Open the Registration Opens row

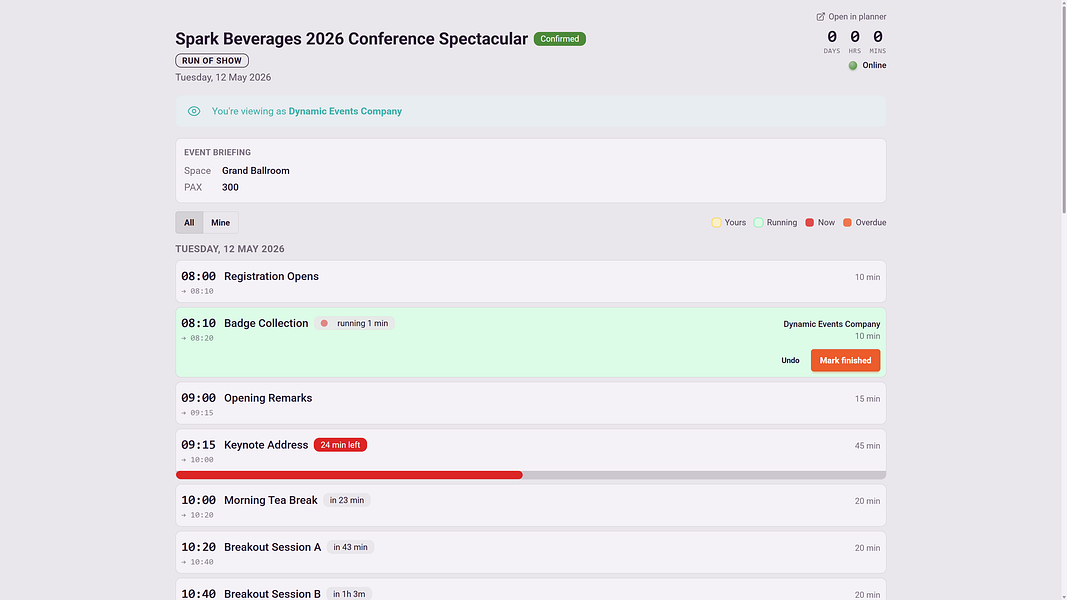point(531,282)
